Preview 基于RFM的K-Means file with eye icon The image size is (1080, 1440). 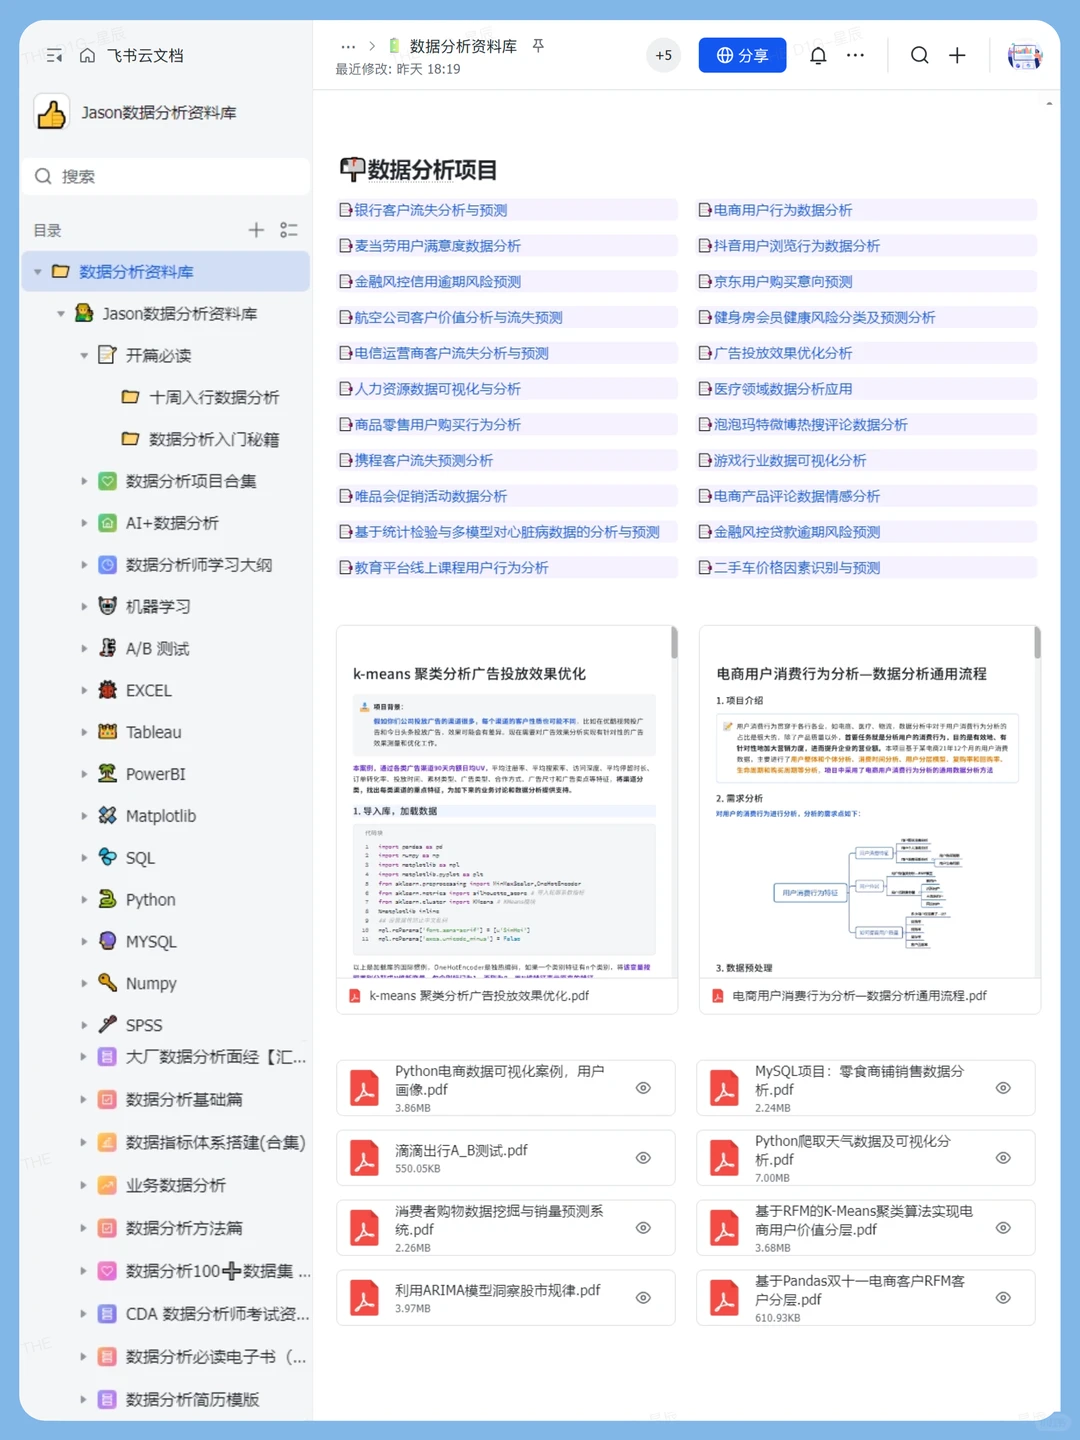click(1003, 1228)
